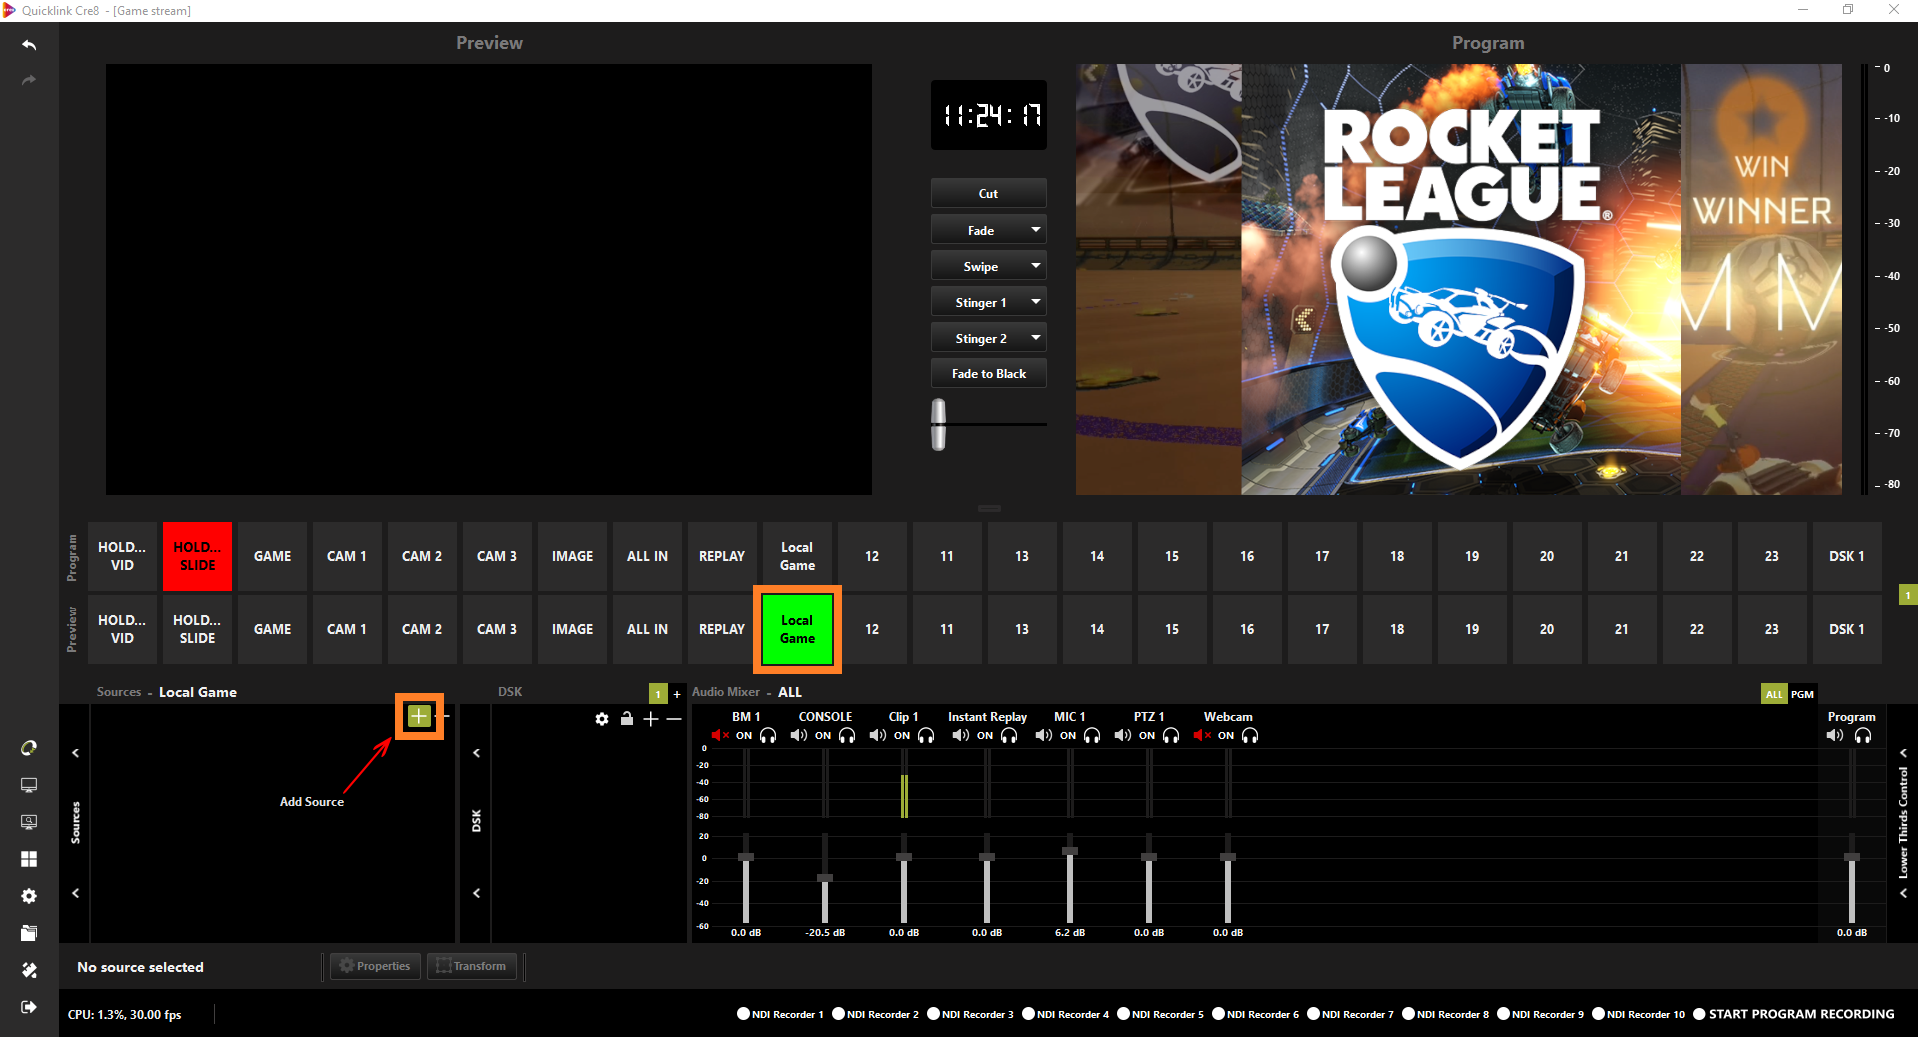Viewport: 1918px width, 1037px height.
Task: Open the Swipe transition dropdown arrow
Action: [x=1036, y=266]
